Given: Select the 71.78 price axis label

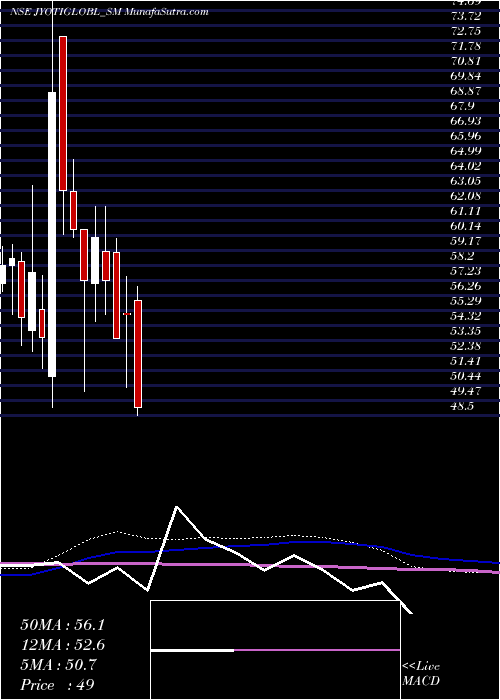Looking at the screenshot, I should (x=466, y=46).
